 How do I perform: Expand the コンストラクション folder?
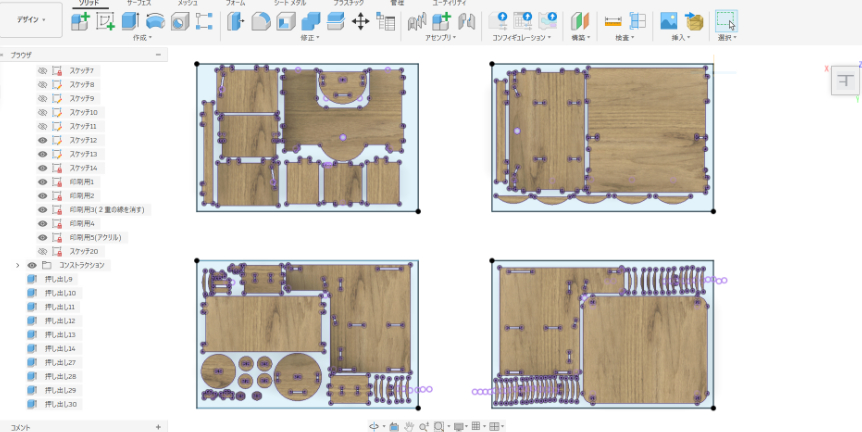click(x=18, y=265)
